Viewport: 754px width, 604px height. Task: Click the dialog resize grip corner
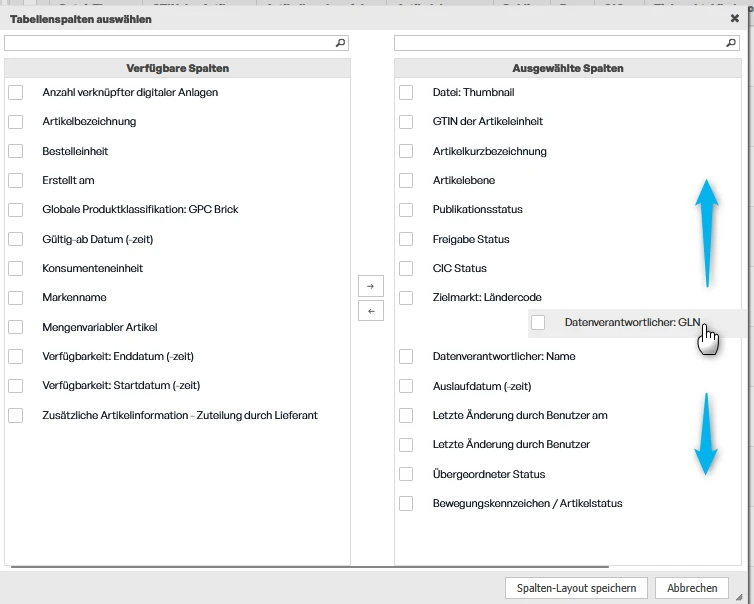point(739,597)
